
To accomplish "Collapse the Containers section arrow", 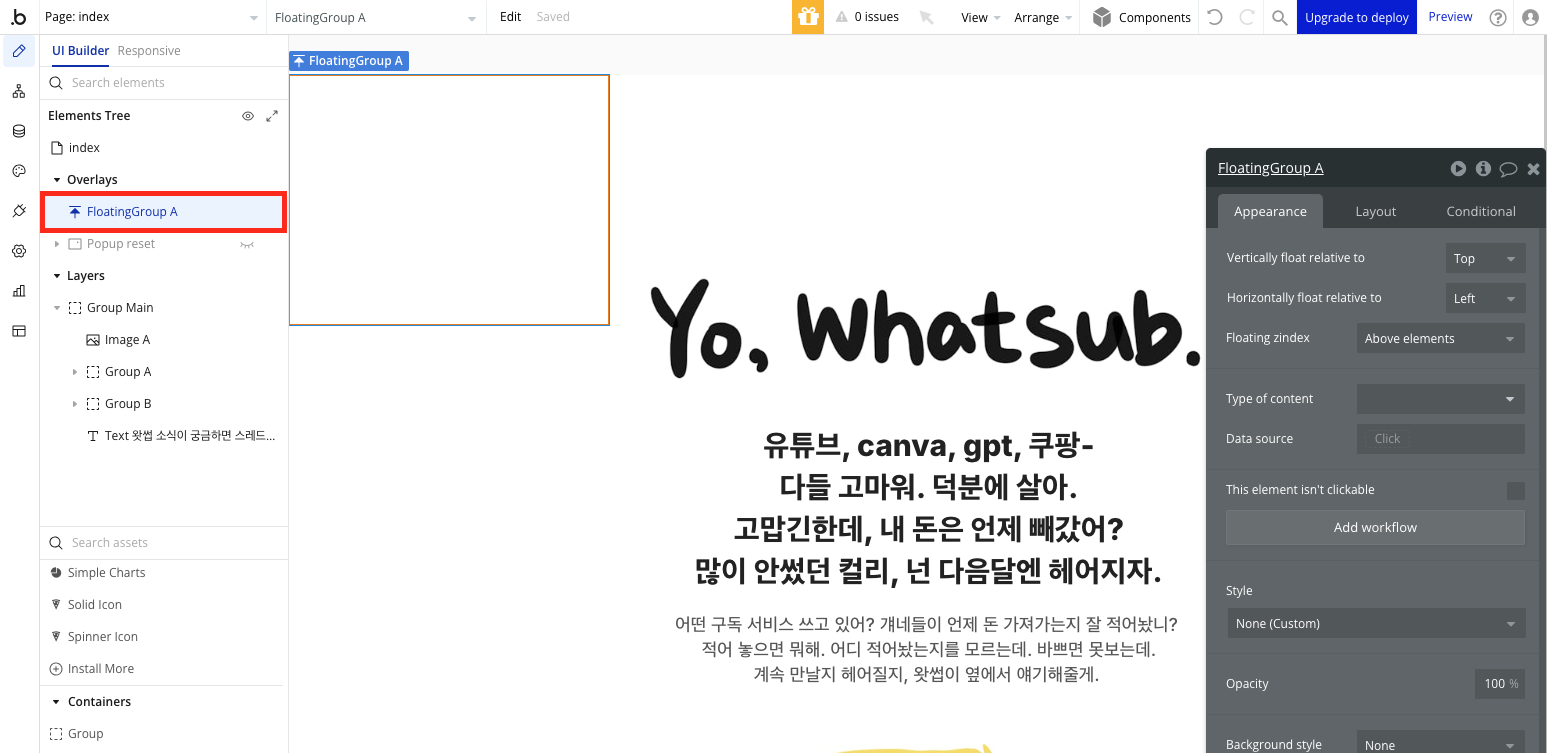I will 57,702.
